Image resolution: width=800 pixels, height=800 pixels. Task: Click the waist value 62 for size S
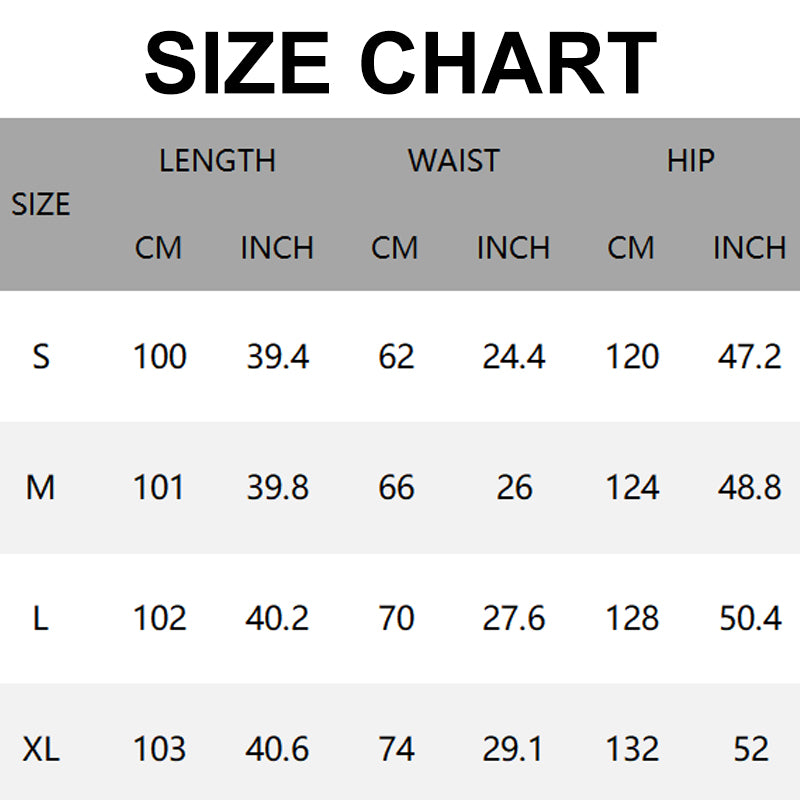point(396,356)
